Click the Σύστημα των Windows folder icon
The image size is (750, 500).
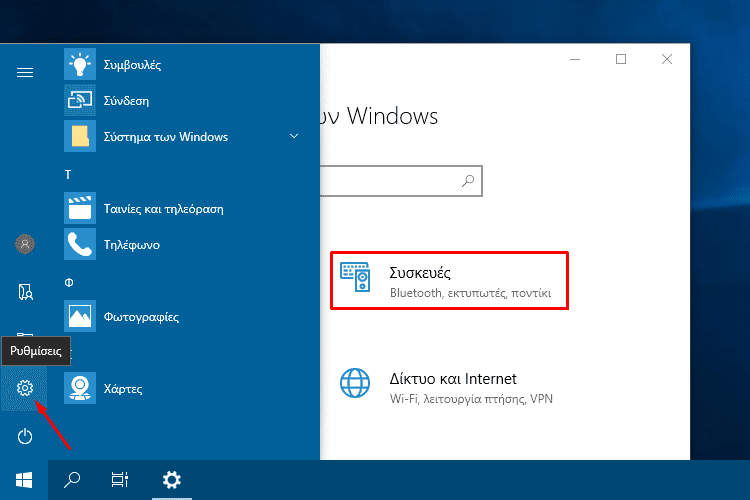click(x=80, y=136)
